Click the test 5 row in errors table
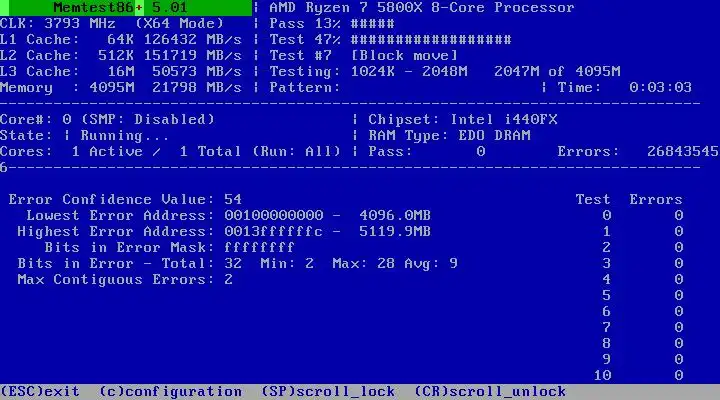The image size is (720, 400). tap(643, 295)
